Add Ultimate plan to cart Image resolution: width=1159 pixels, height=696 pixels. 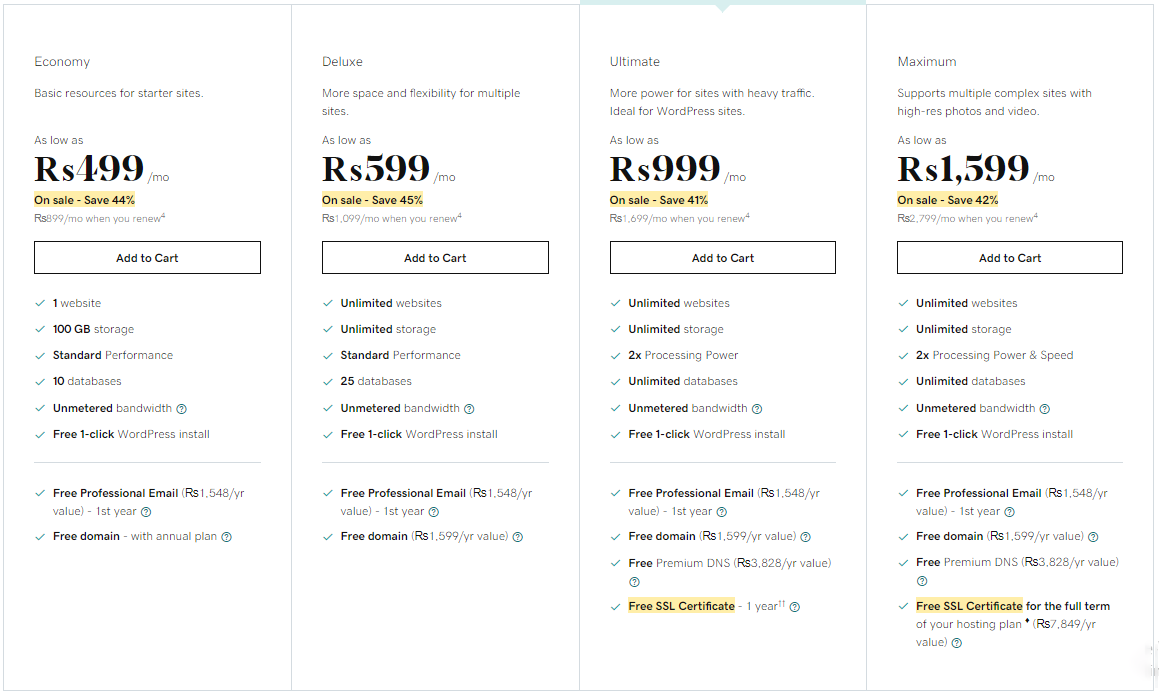(x=723, y=258)
